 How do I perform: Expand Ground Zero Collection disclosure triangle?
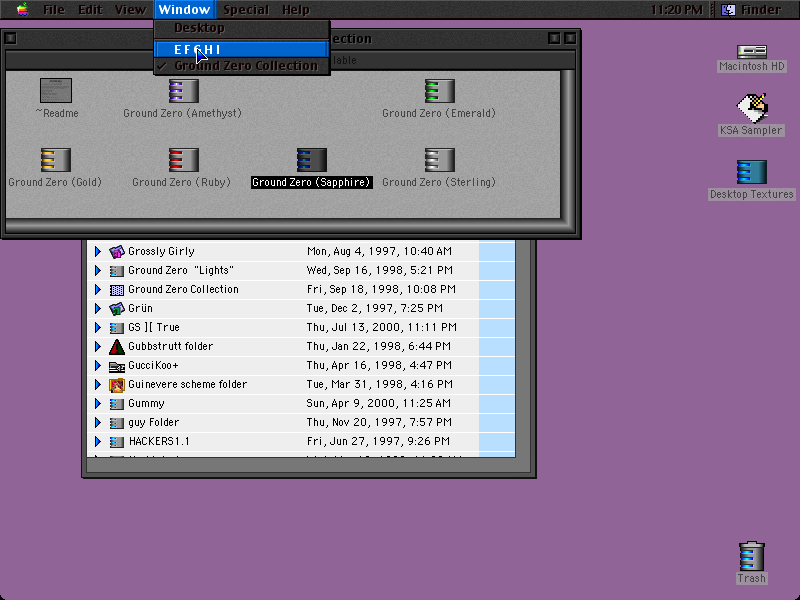97,289
